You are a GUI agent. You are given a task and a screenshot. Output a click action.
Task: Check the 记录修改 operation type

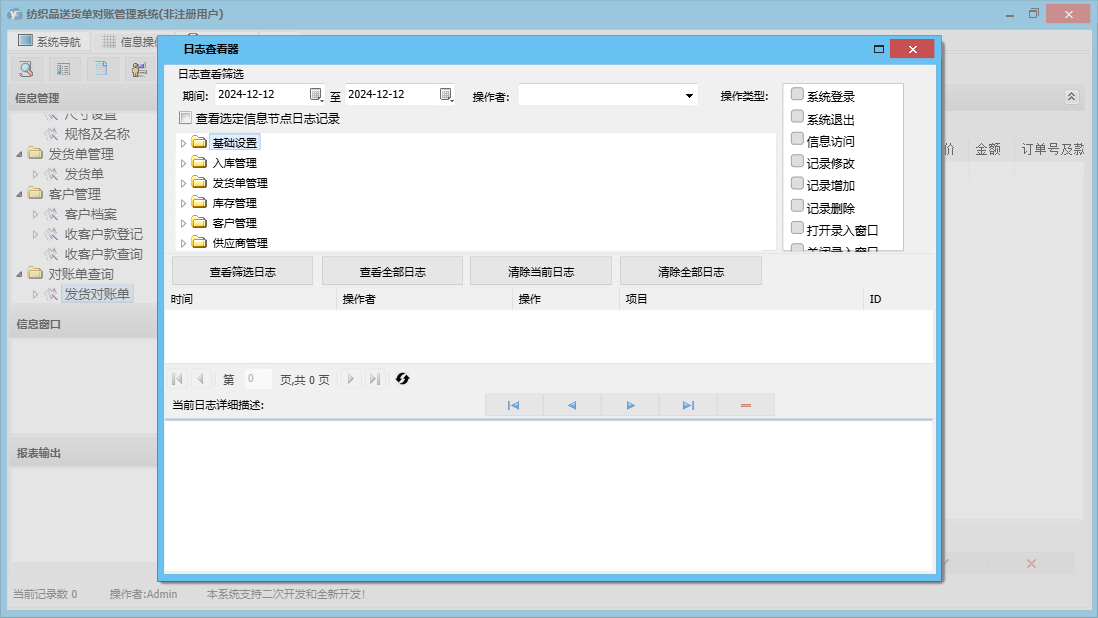(797, 162)
